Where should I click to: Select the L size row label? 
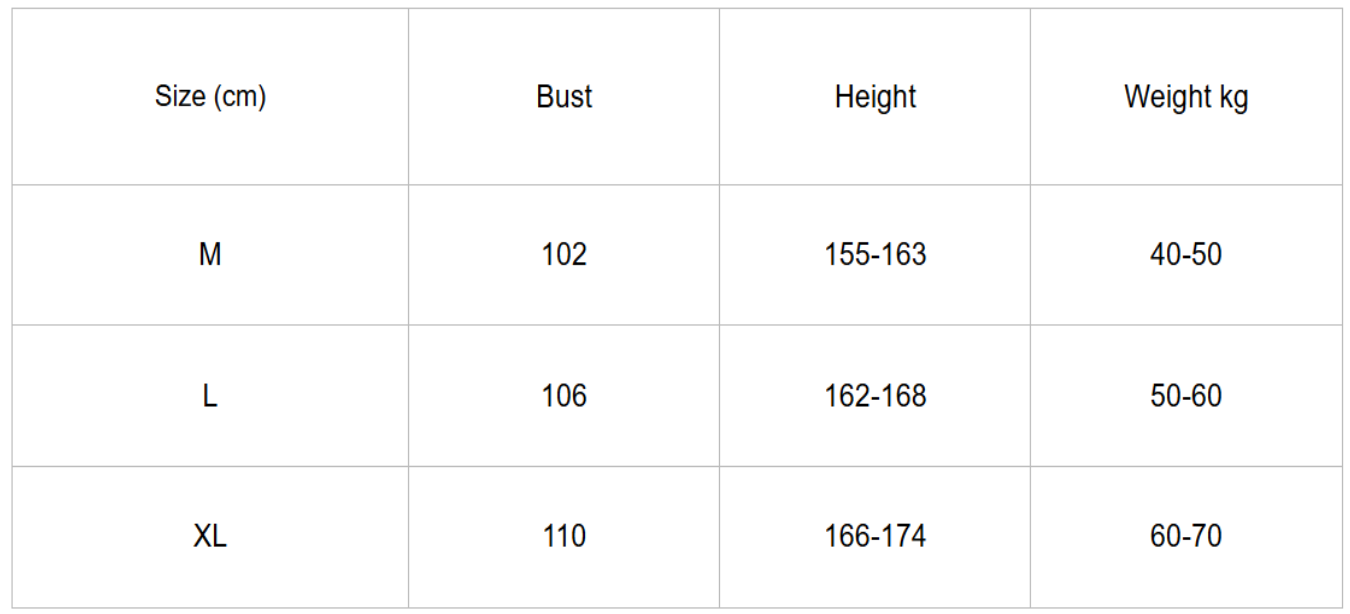[210, 396]
